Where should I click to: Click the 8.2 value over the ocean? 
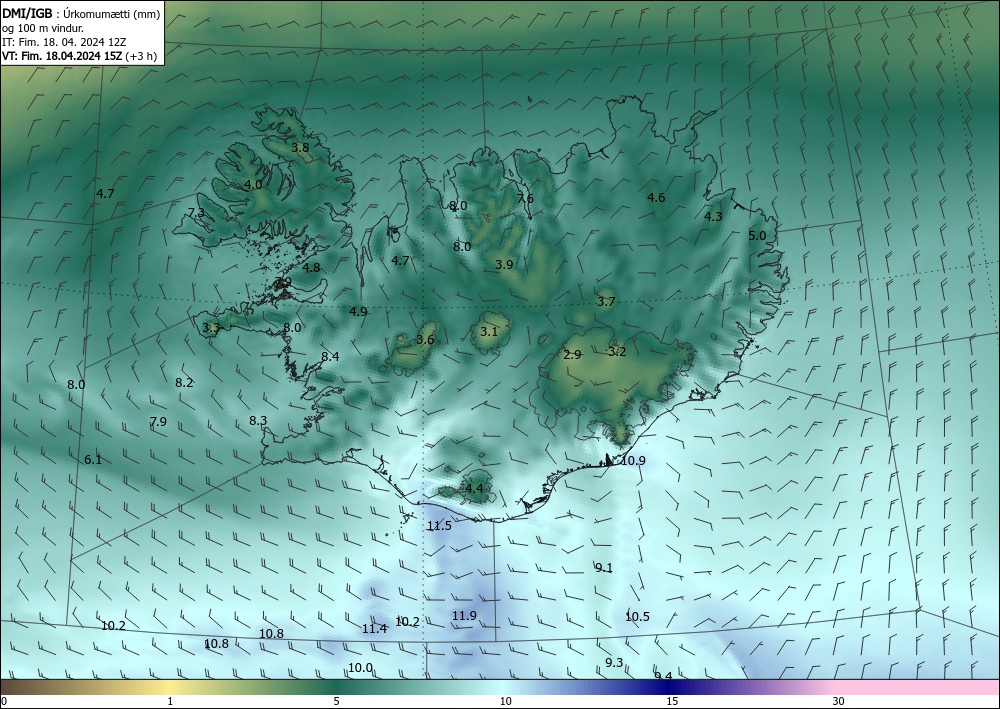(x=184, y=383)
